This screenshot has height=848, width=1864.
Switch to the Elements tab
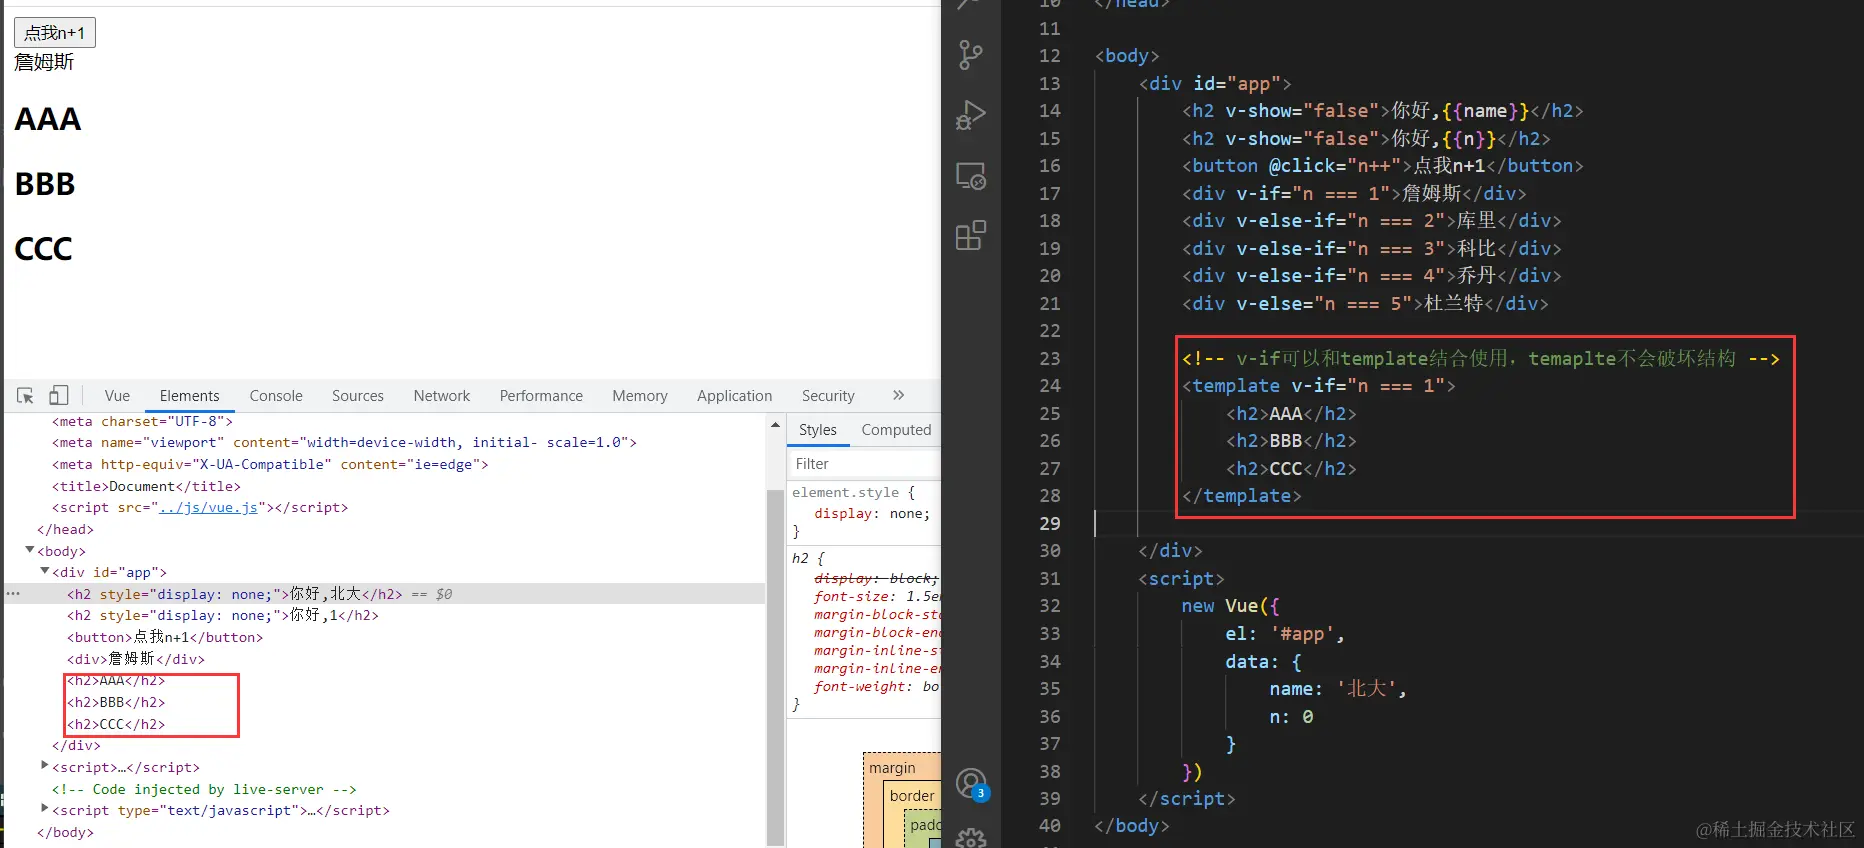pos(189,396)
